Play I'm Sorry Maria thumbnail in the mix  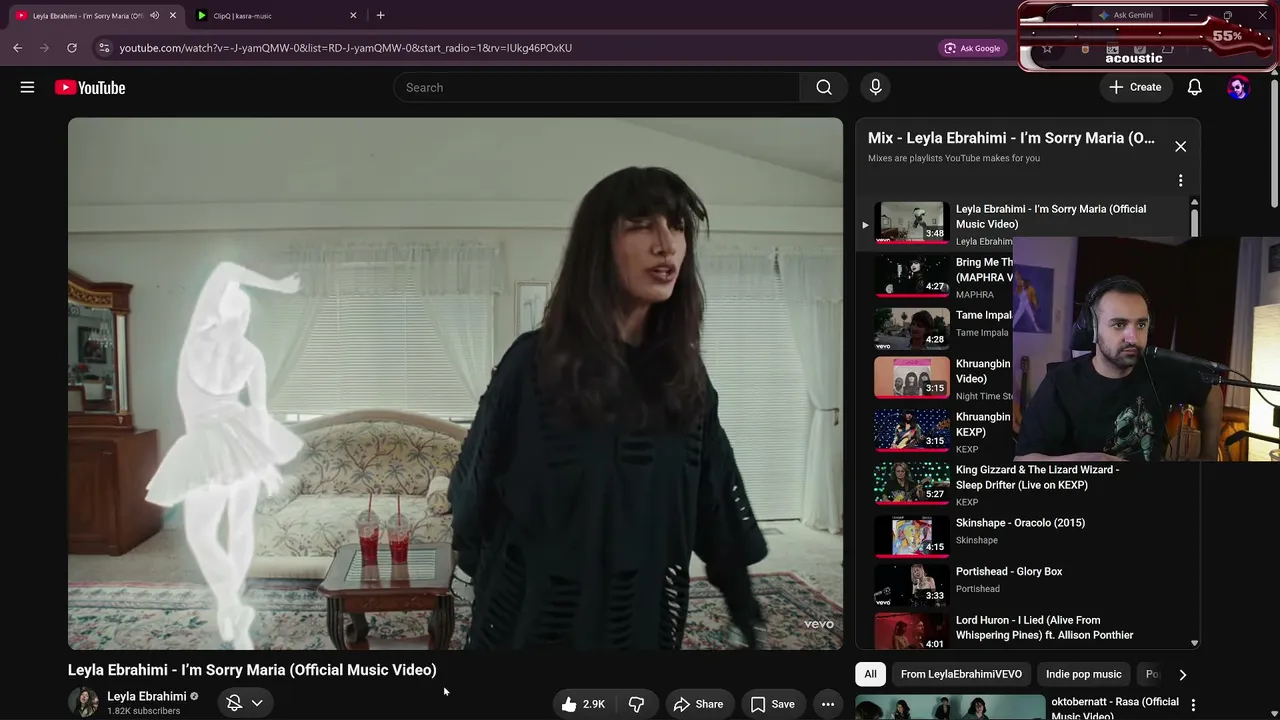pos(912,223)
